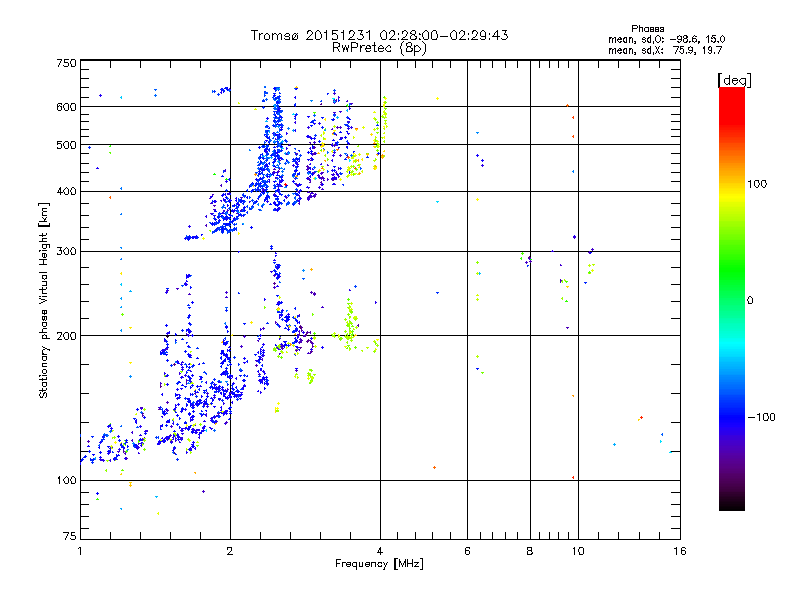
Task: Click the y-axis tick label '750'
Action: 66,63
